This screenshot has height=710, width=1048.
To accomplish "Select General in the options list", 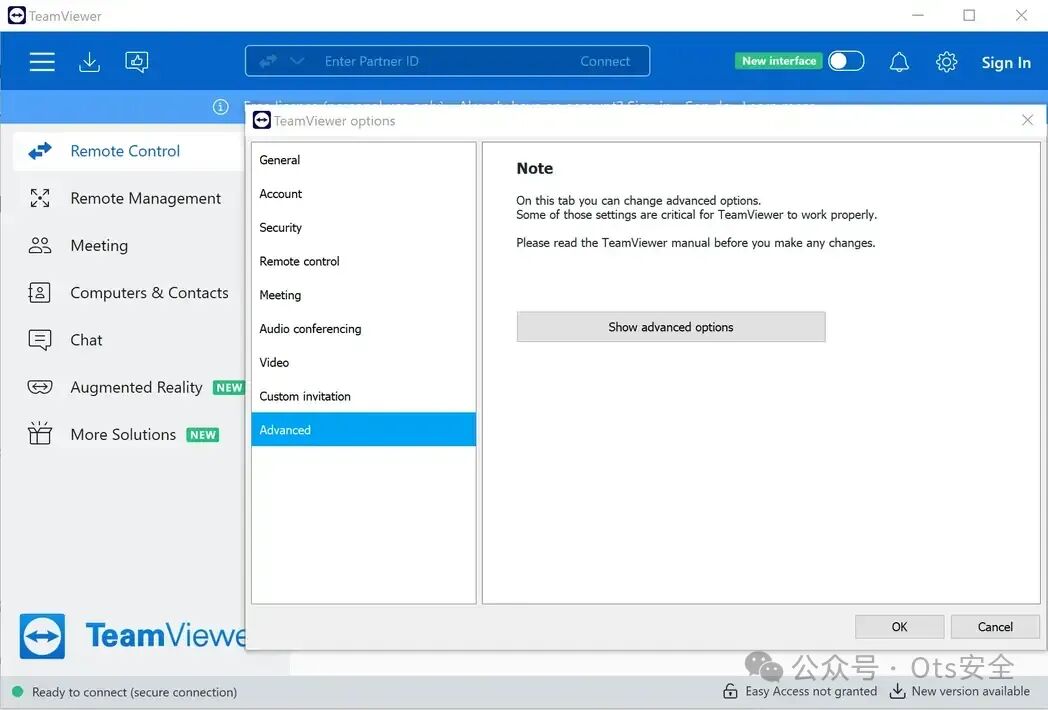I will coord(364,160).
